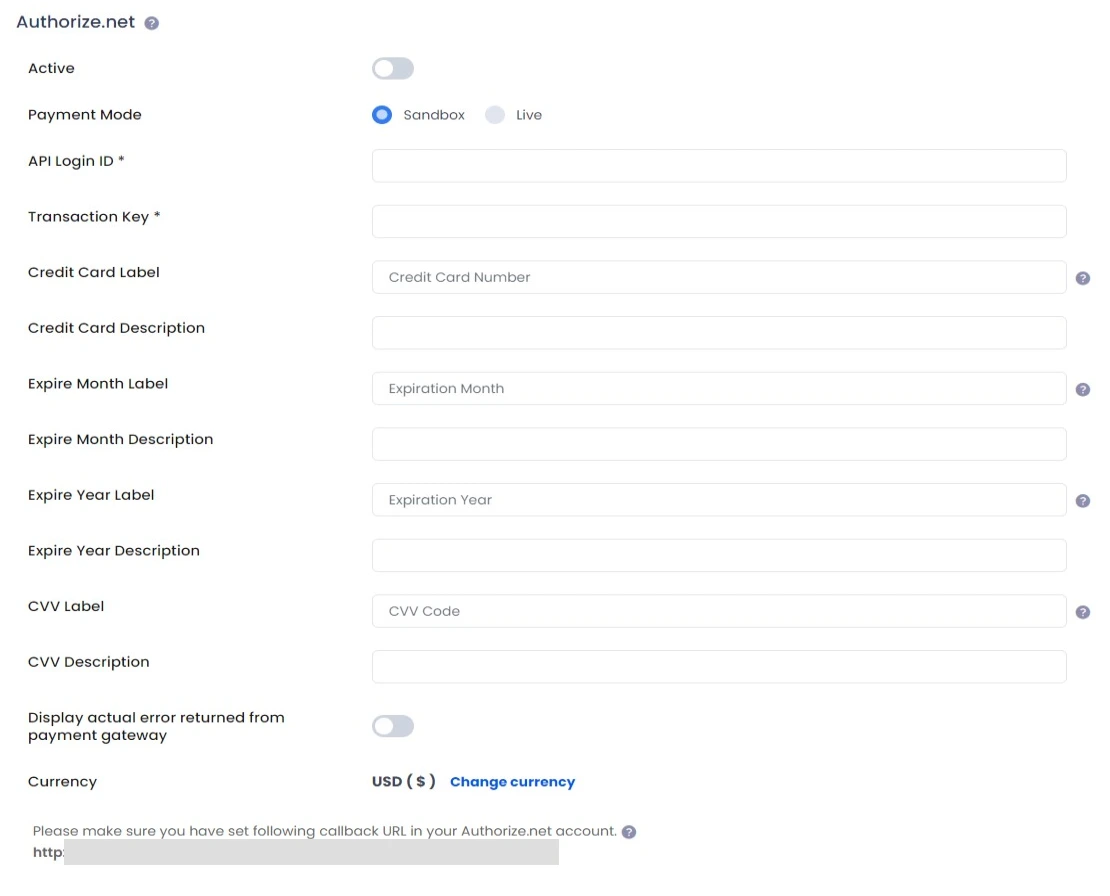Click the Expire Year Label input

coord(719,500)
